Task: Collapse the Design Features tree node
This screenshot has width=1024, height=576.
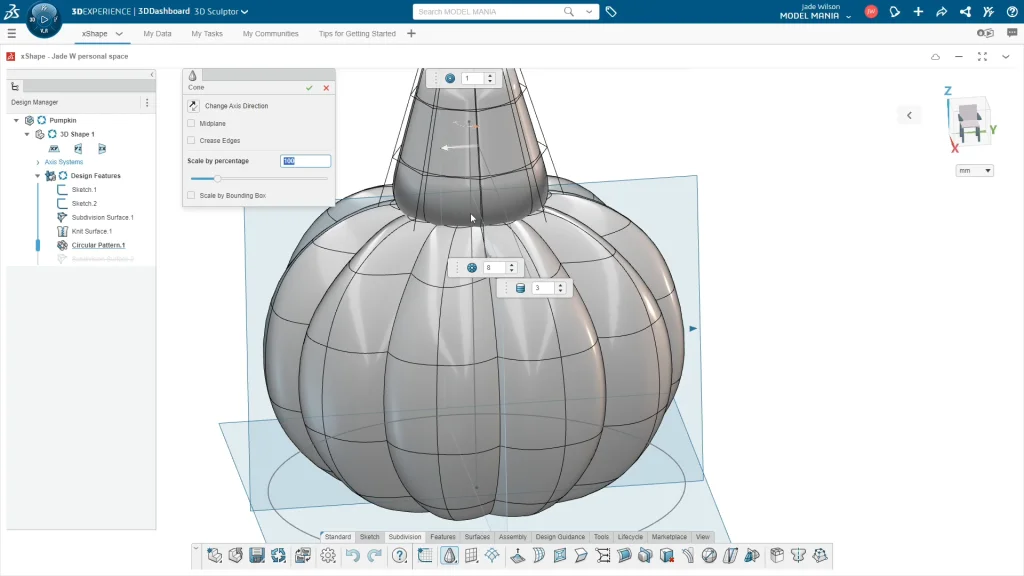Action: tap(38, 176)
